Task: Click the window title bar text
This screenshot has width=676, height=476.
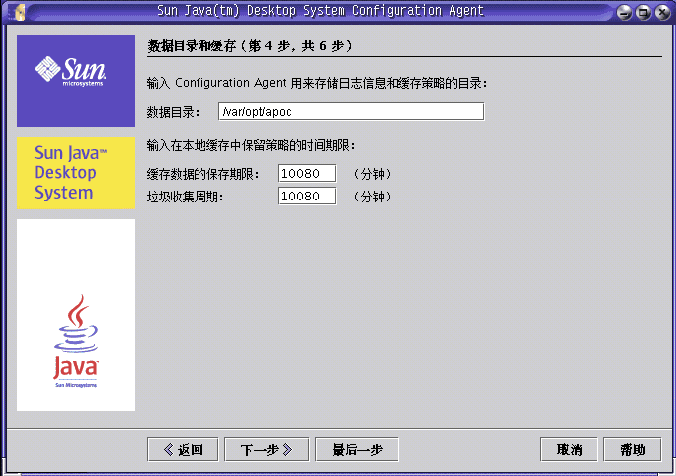Action: (320, 11)
